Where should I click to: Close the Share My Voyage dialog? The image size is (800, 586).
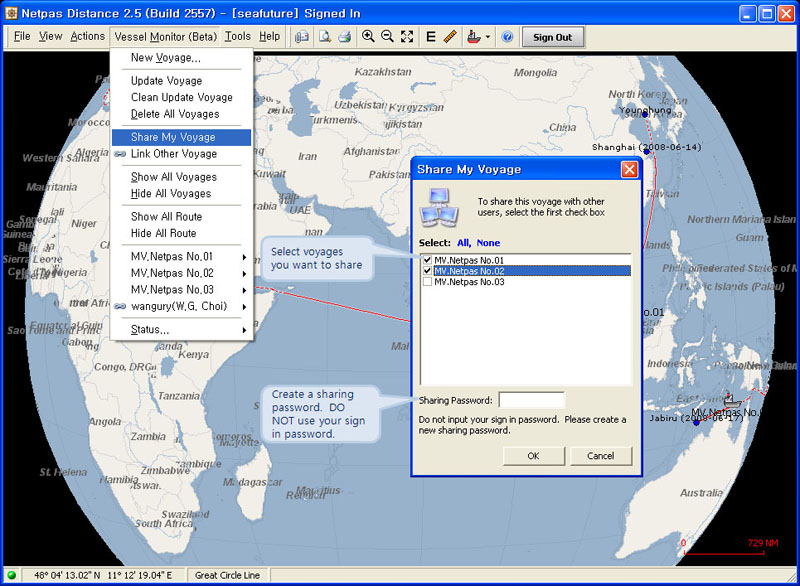629,169
